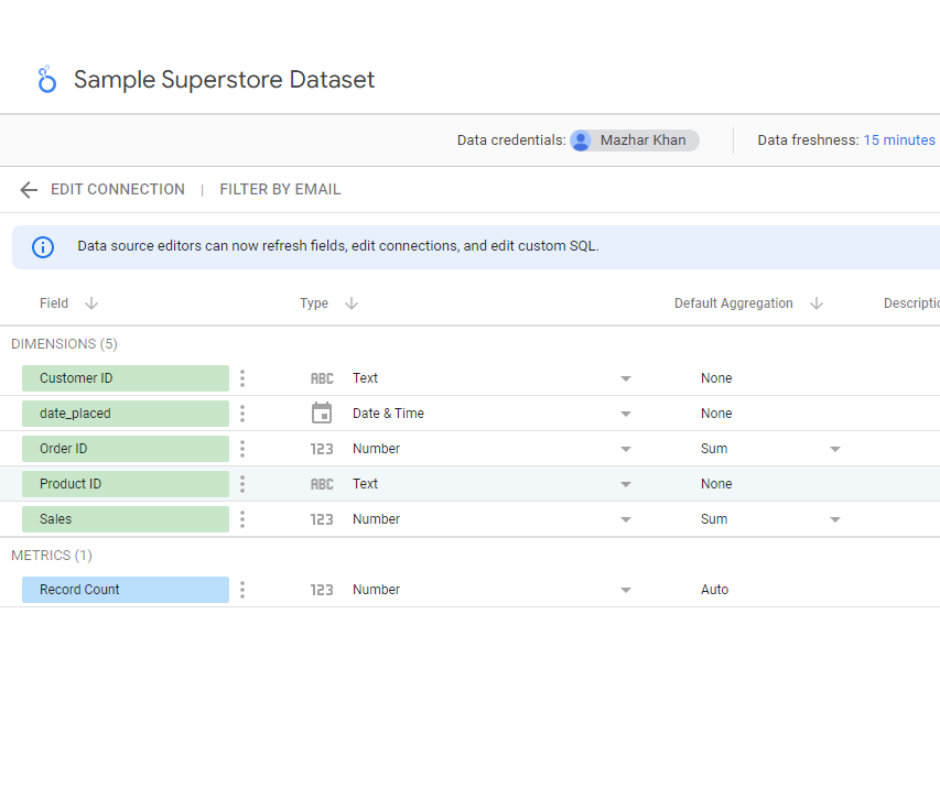The width and height of the screenshot is (940, 788).
Task: Click FILTER BY EMAIL
Action: [x=280, y=190]
